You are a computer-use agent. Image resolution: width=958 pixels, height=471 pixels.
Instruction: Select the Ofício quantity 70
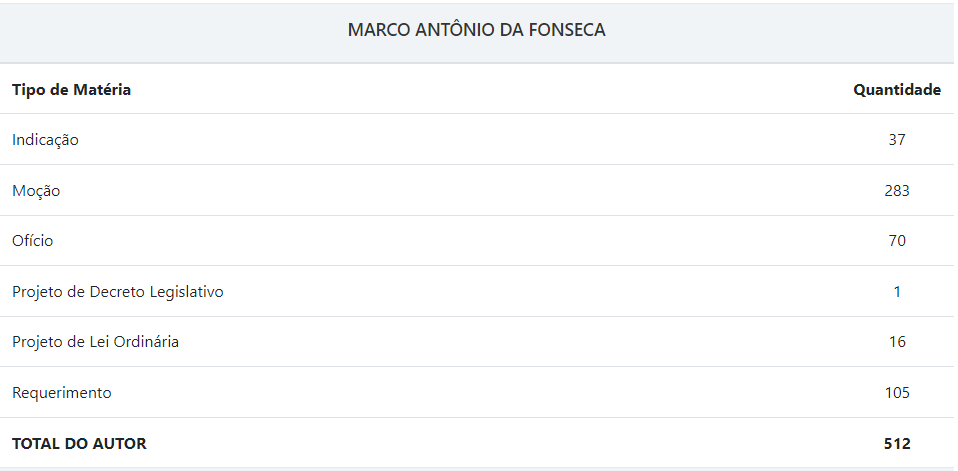(897, 241)
